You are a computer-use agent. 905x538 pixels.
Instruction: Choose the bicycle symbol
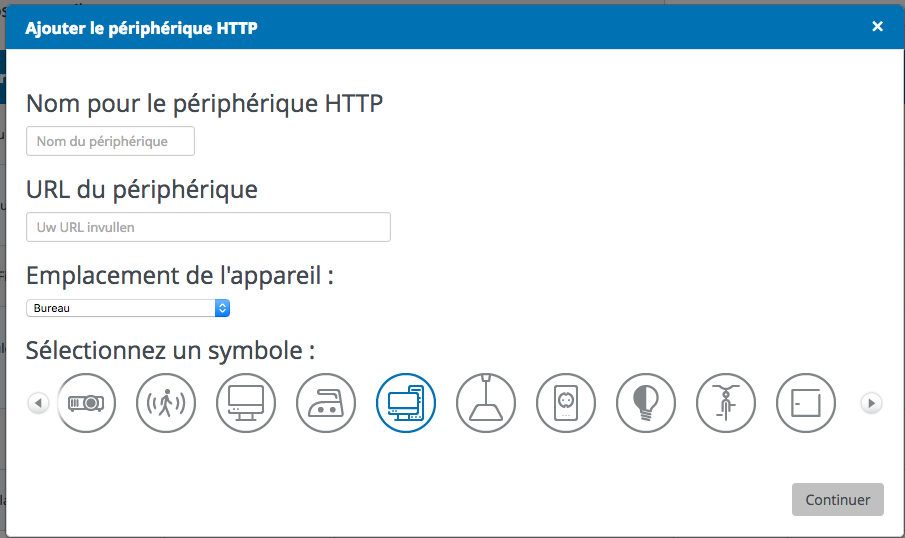tap(726, 403)
